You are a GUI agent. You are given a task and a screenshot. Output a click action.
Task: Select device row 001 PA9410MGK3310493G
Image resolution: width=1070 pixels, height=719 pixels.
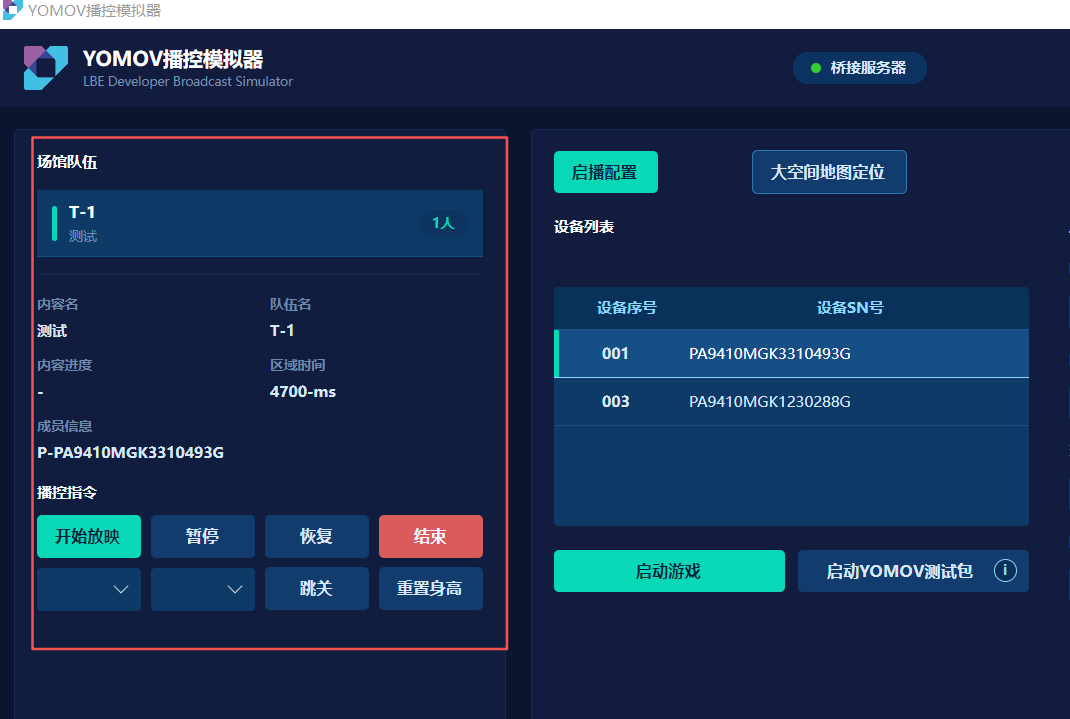792,353
